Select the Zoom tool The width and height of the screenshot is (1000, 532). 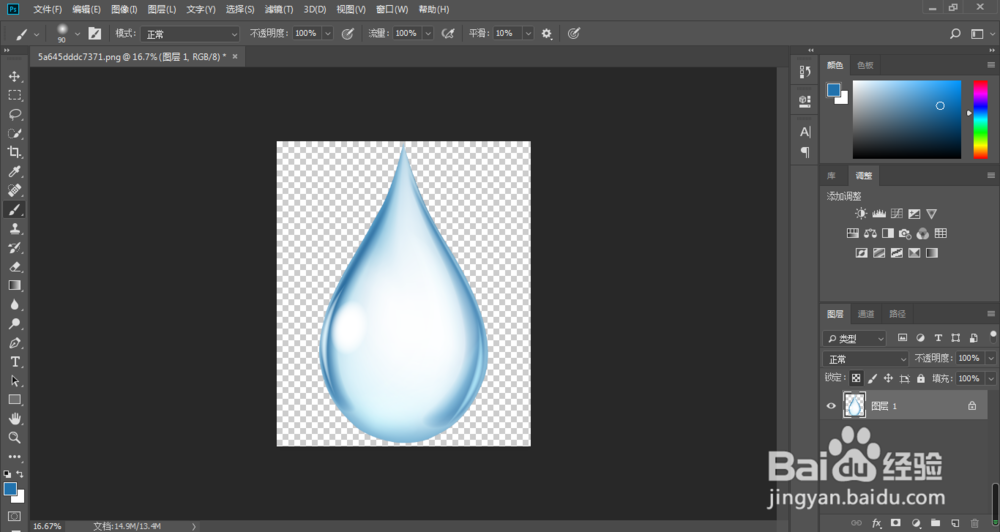(x=15, y=438)
